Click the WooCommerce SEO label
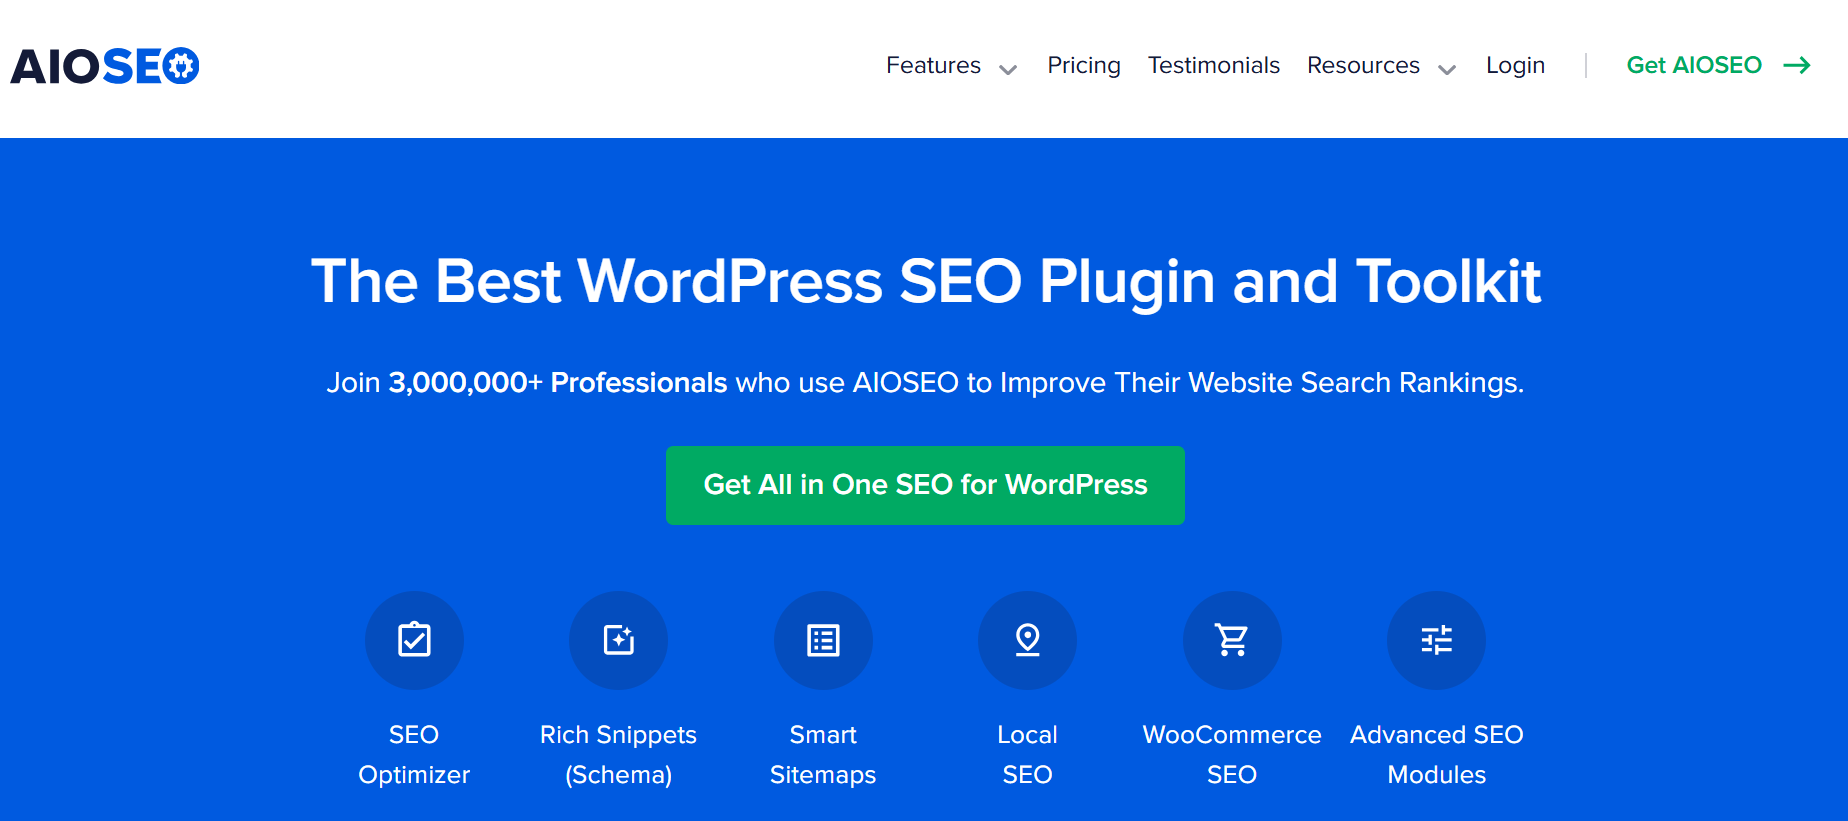The height and width of the screenshot is (821, 1848). [x=1232, y=755]
